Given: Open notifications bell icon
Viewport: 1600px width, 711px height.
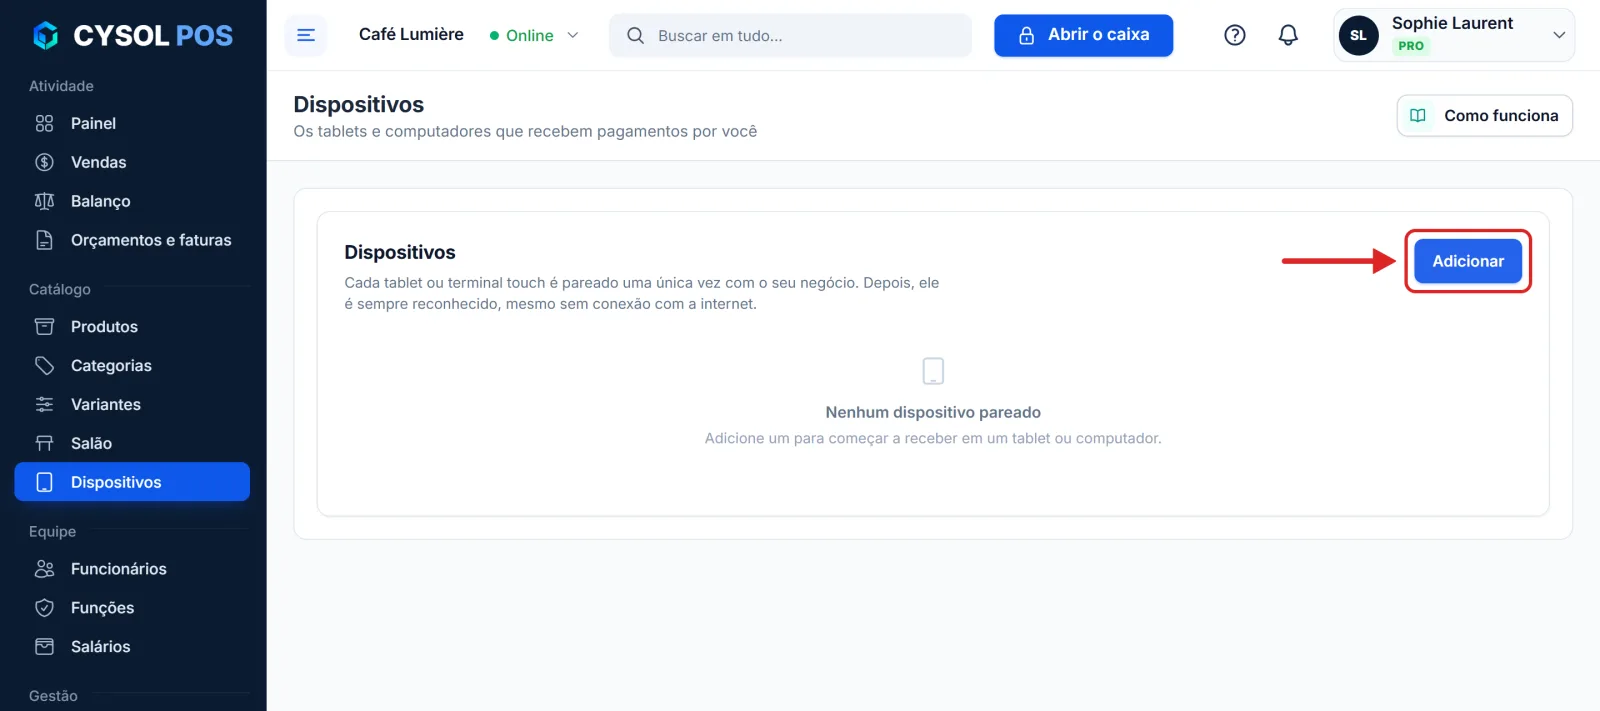Looking at the screenshot, I should click(x=1288, y=35).
